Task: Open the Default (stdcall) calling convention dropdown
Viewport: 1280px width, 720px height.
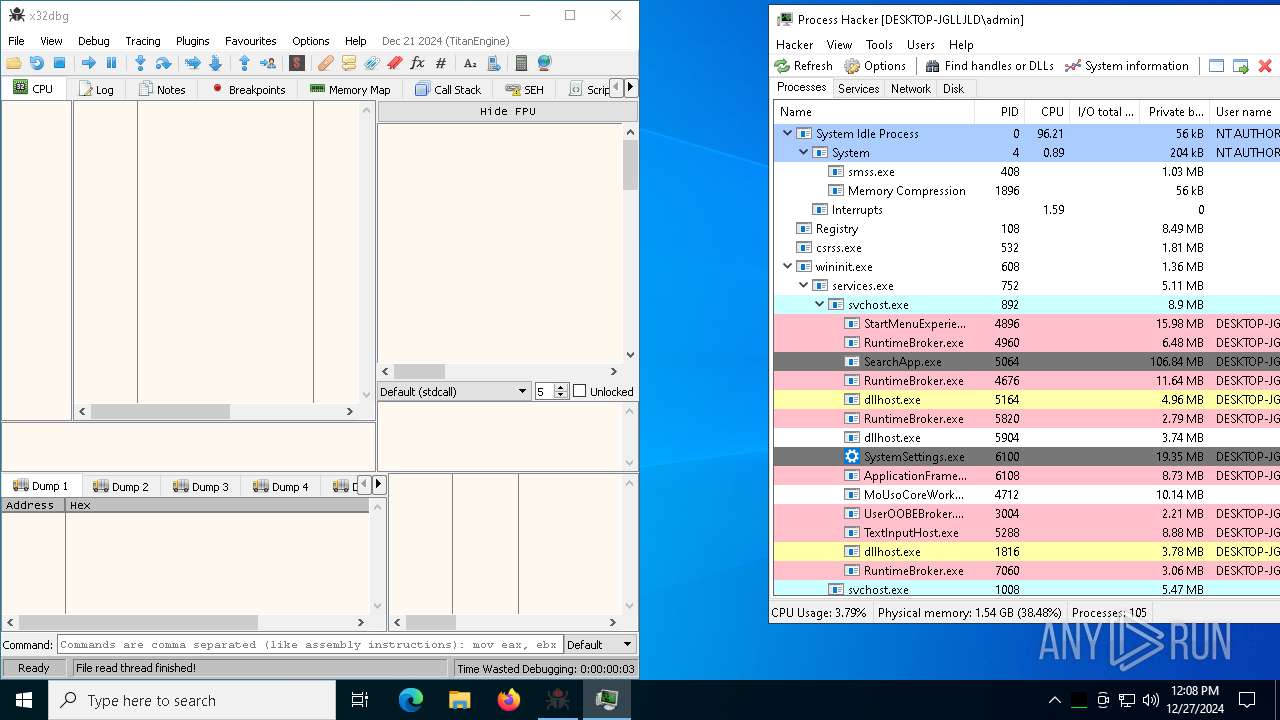Action: click(x=454, y=391)
